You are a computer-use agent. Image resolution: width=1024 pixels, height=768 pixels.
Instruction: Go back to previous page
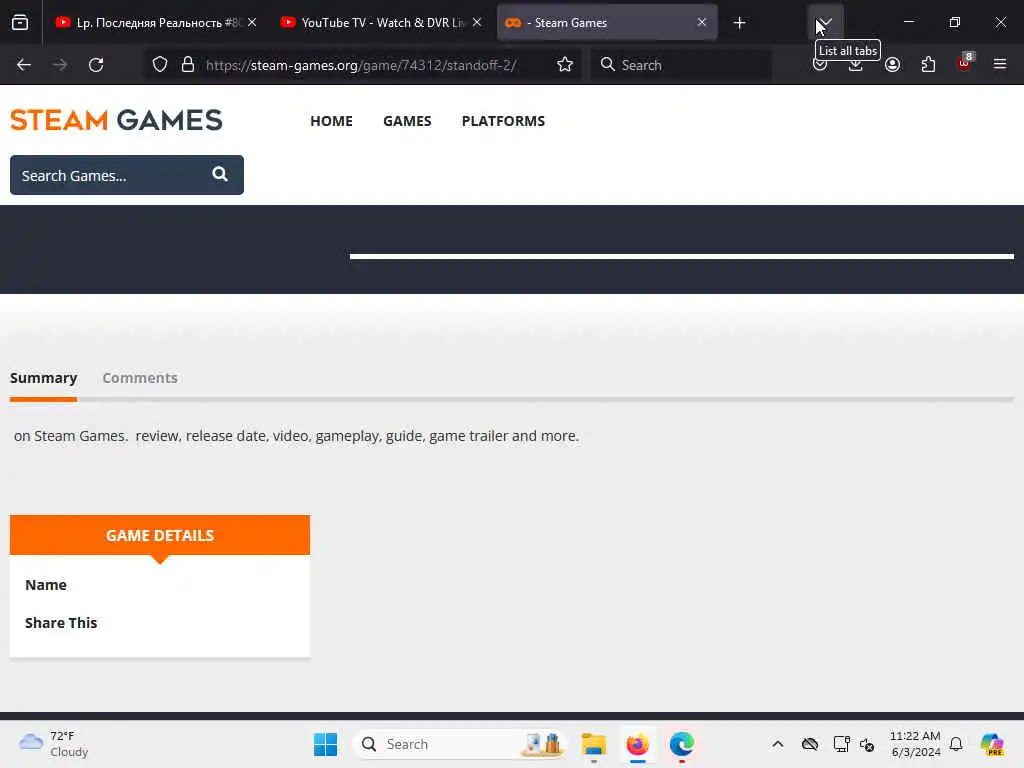(x=24, y=65)
